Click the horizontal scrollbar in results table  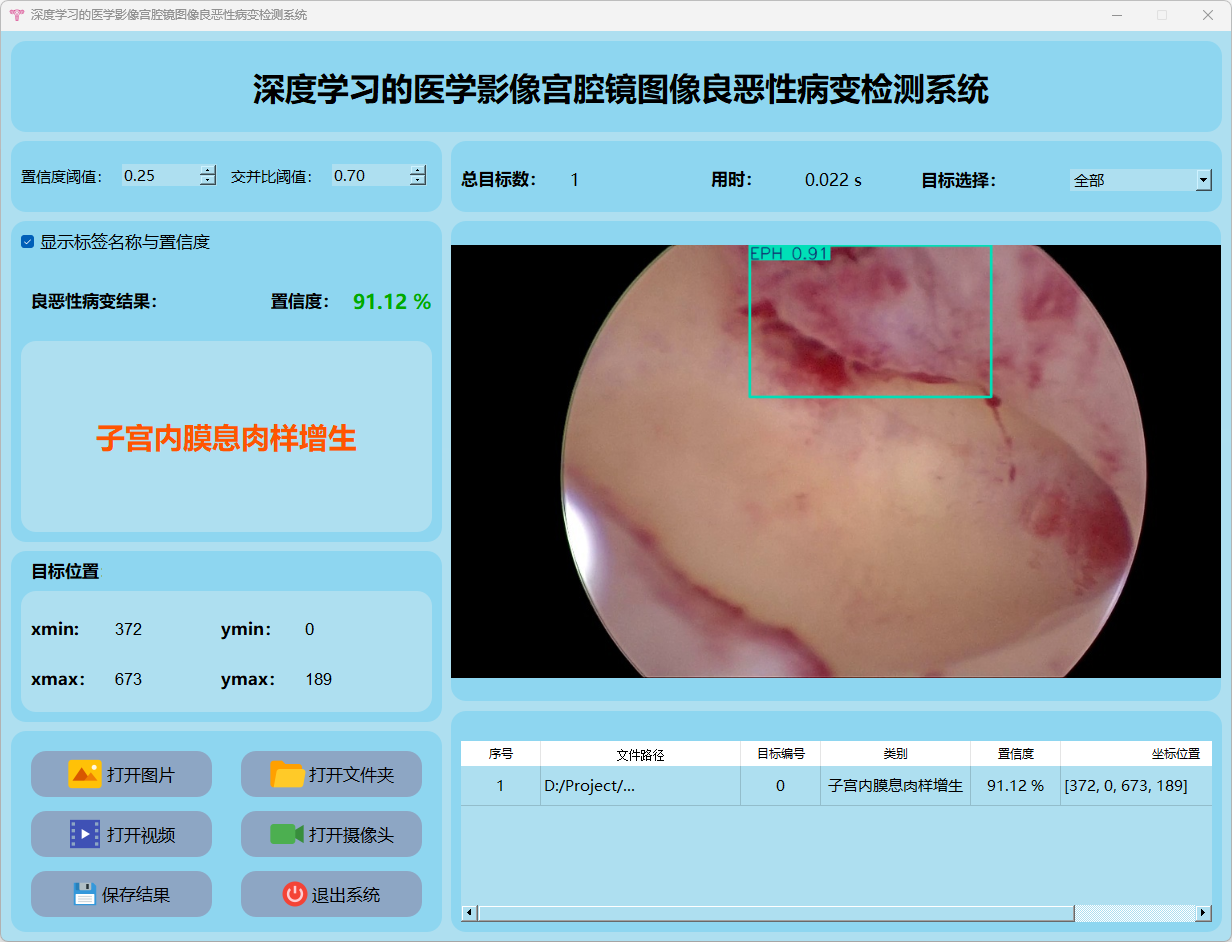click(775, 913)
